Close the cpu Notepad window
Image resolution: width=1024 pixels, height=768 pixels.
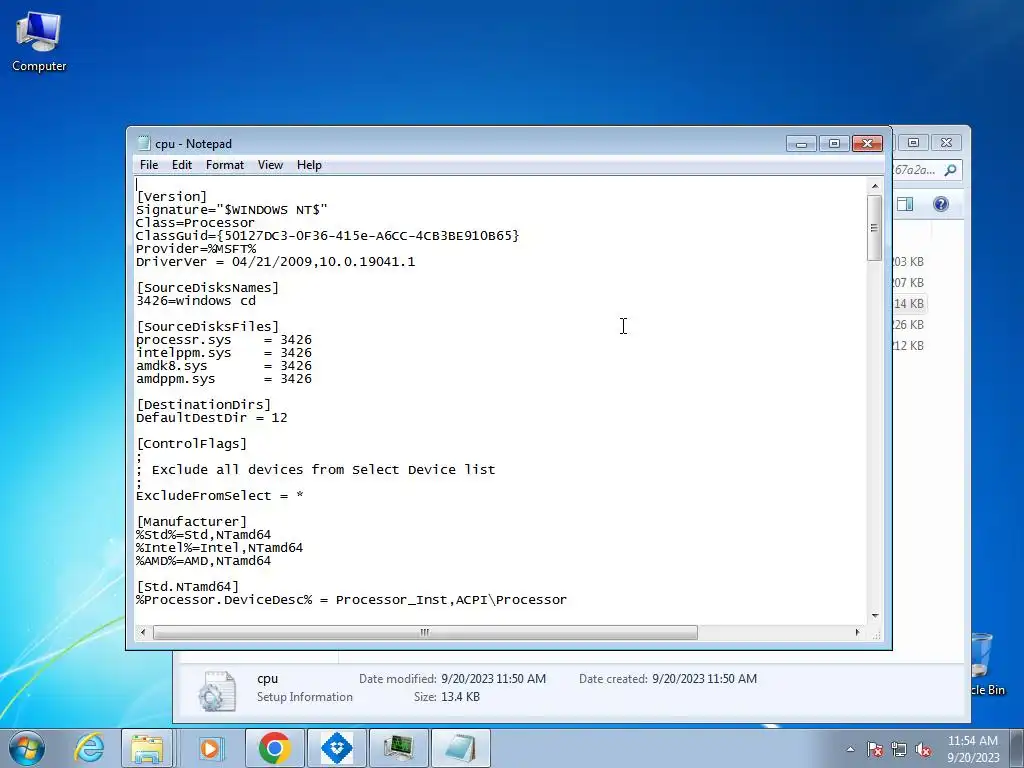pyautogui.click(x=867, y=144)
